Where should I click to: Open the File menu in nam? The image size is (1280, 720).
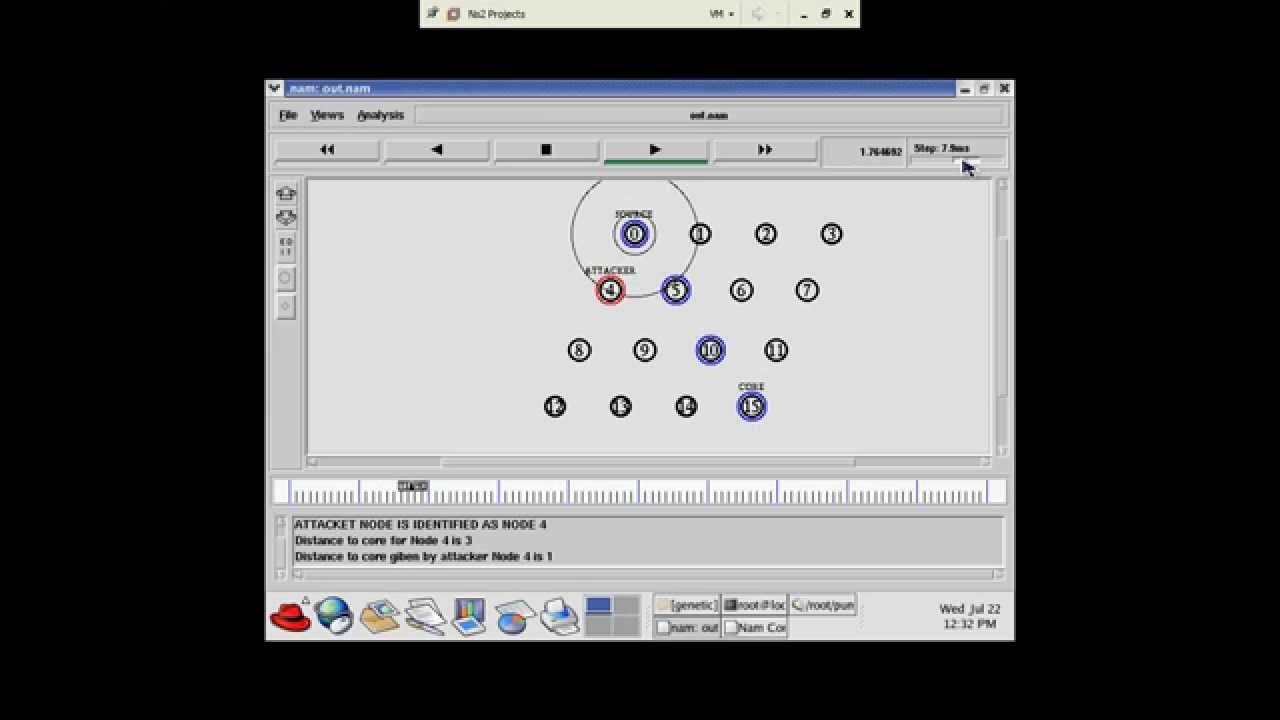pos(288,115)
